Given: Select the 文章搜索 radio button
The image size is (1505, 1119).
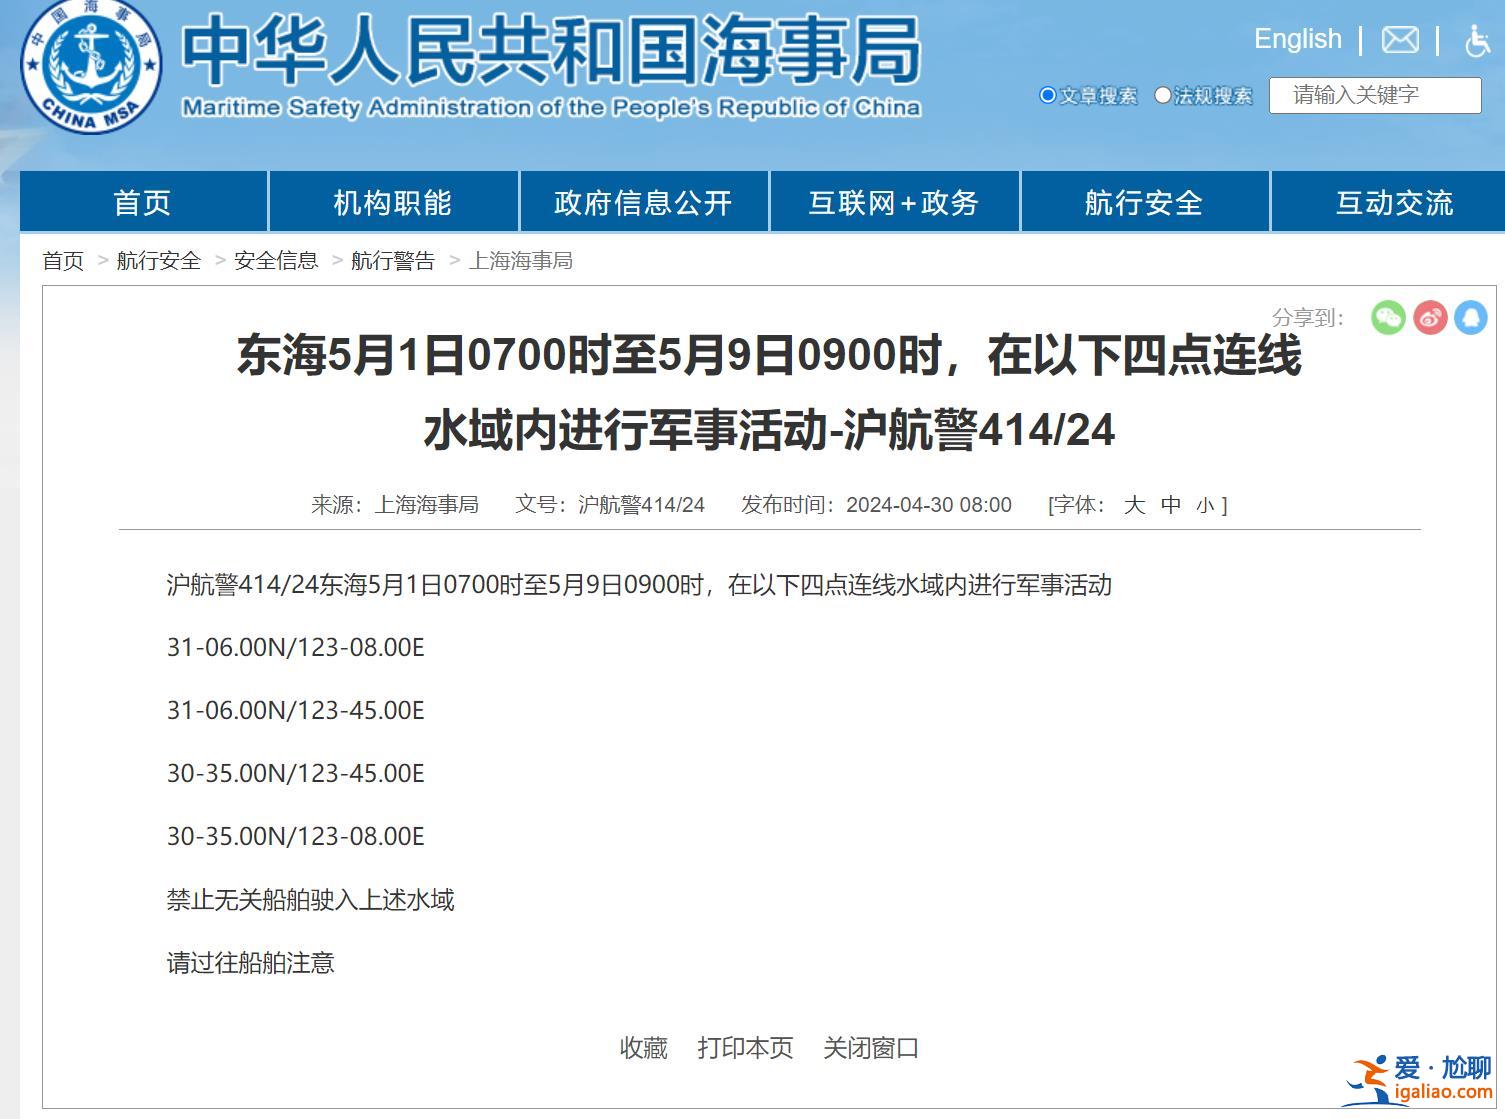Looking at the screenshot, I should [1048, 96].
